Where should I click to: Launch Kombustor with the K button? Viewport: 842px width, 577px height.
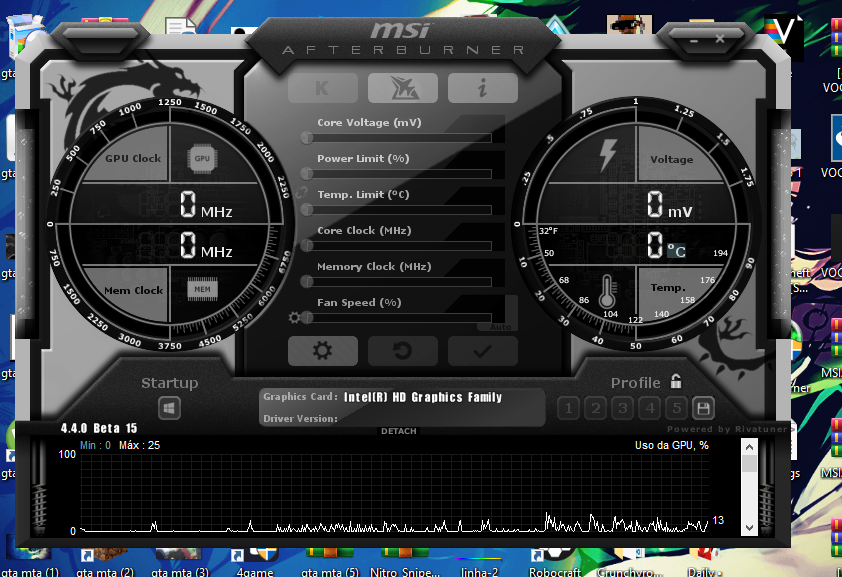(323, 87)
